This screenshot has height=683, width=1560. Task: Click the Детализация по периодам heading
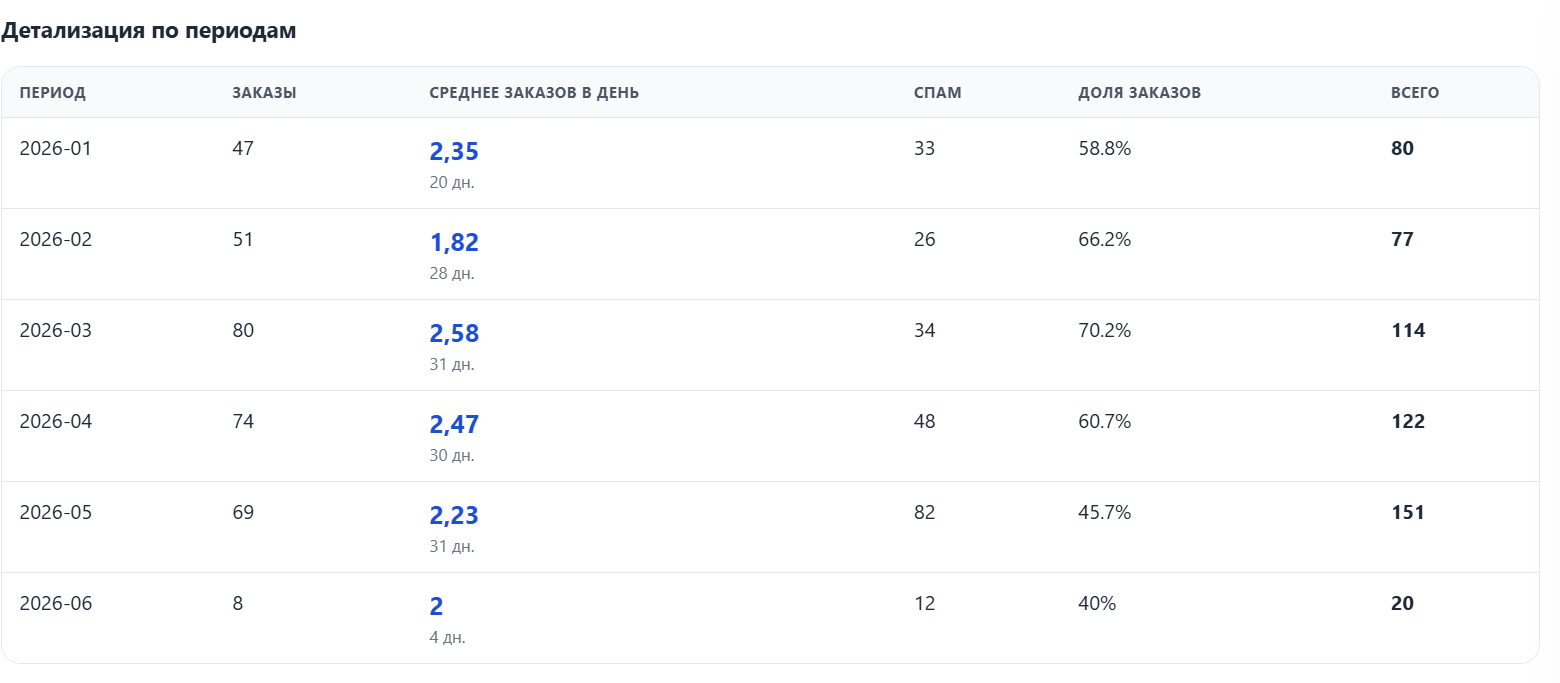point(149,31)
